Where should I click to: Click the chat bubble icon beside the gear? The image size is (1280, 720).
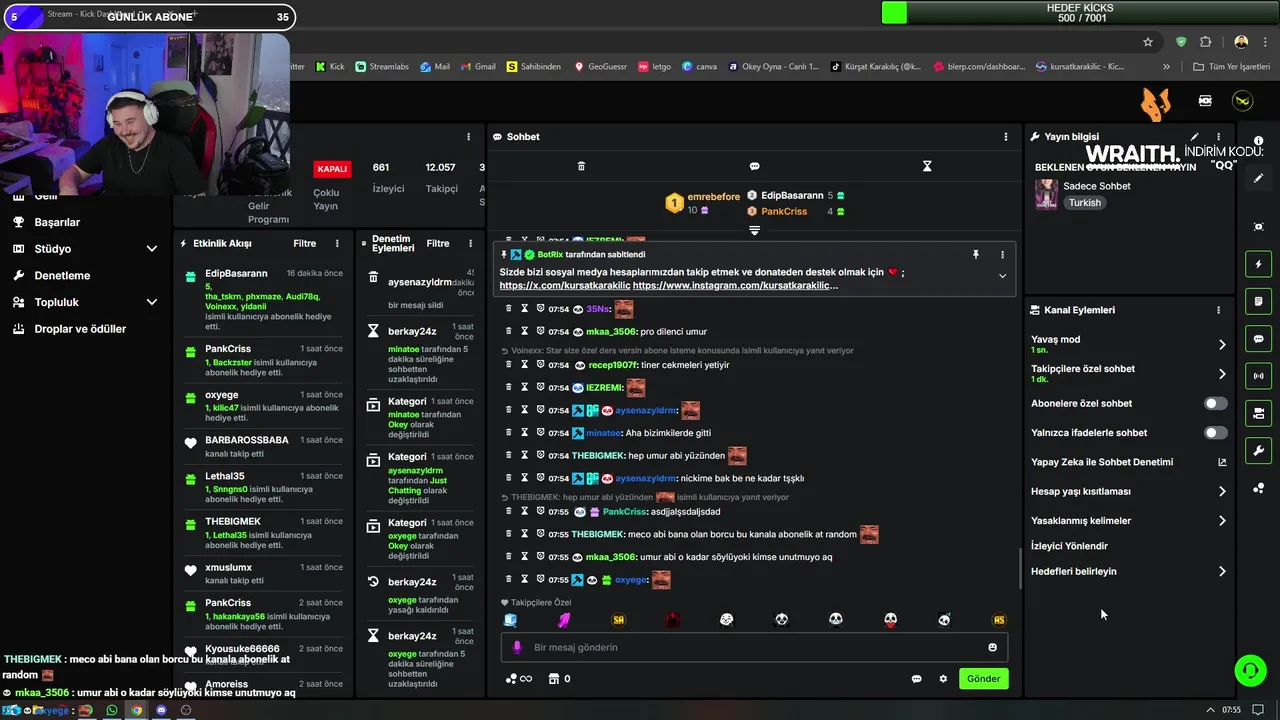pos(916,679)
